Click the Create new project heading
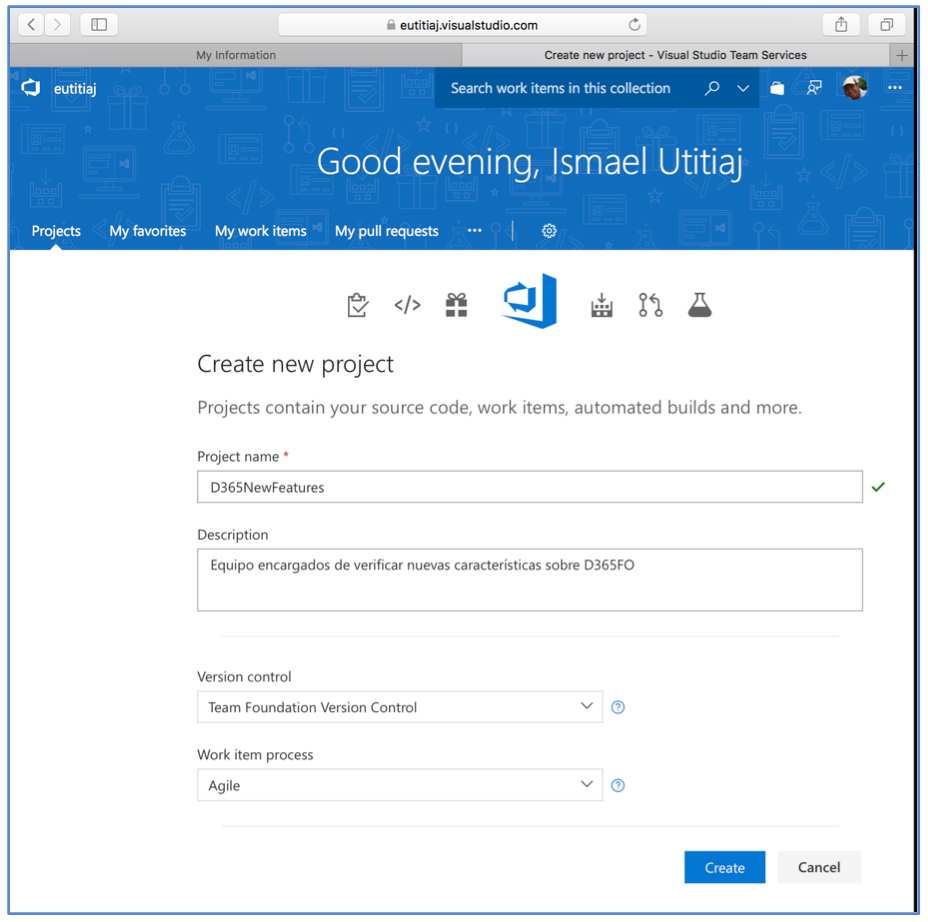 295,364
